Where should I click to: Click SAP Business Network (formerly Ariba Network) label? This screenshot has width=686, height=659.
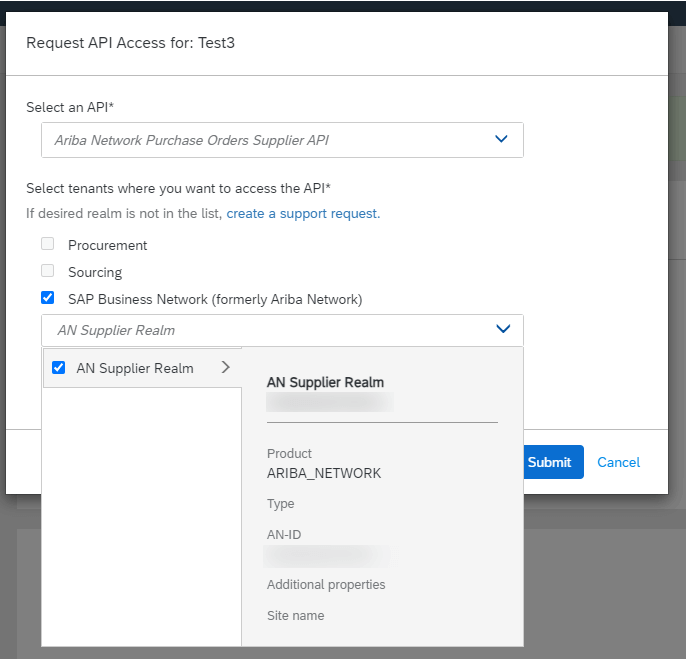(215, 299)
